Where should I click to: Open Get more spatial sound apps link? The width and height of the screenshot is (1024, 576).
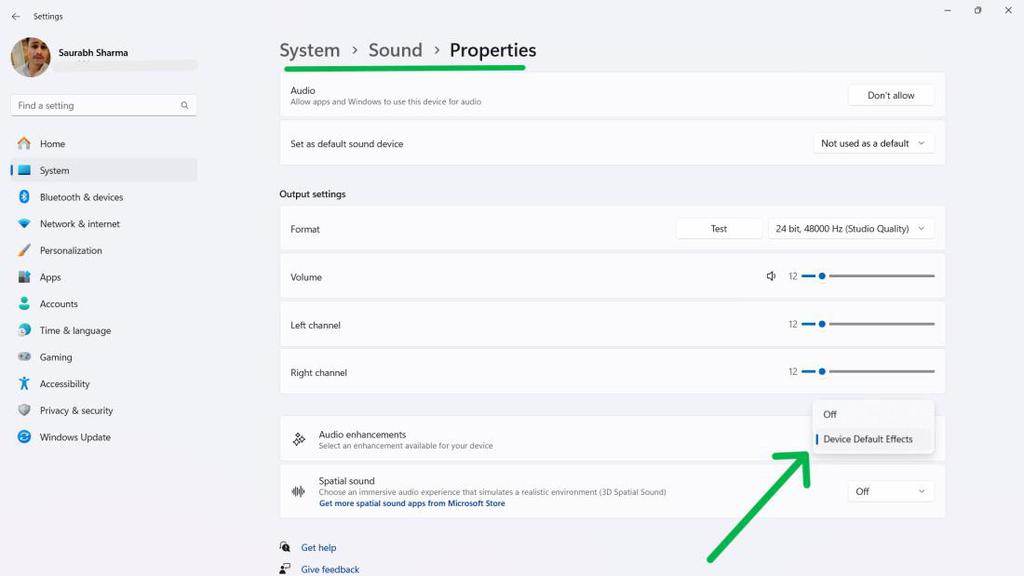click(412, 504)
